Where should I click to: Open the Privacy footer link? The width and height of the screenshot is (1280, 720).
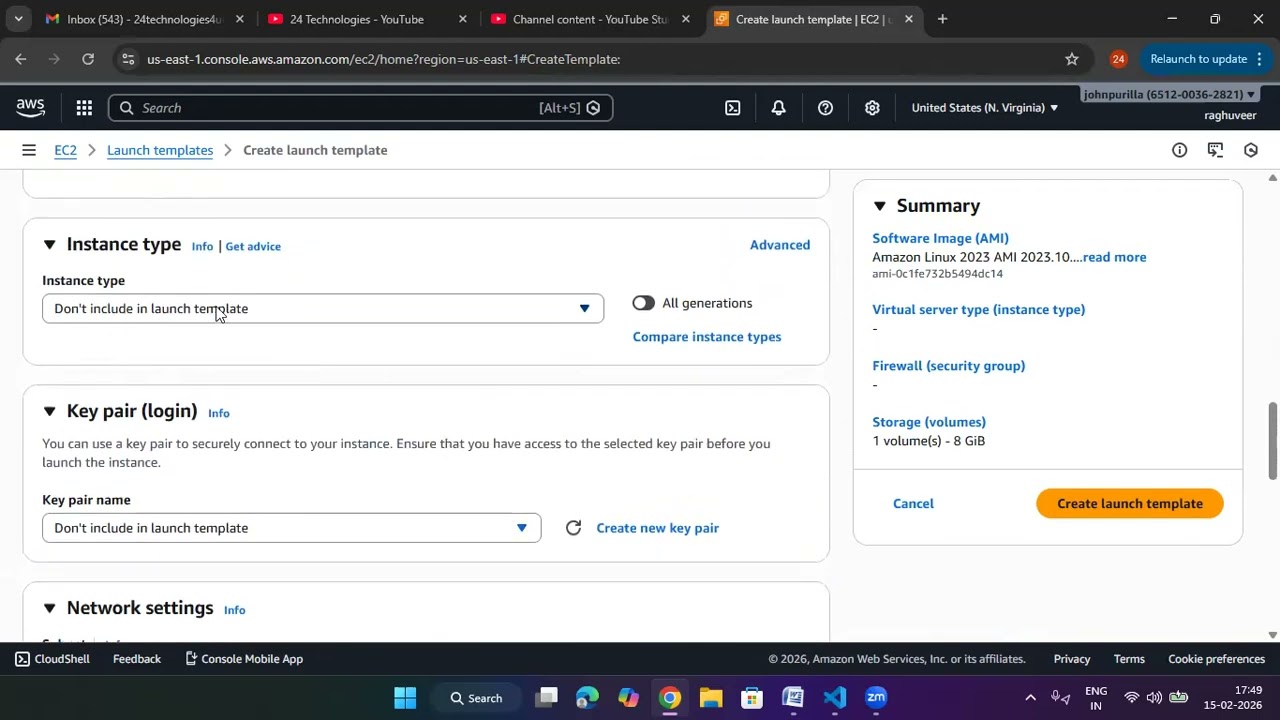(1072, 659)
